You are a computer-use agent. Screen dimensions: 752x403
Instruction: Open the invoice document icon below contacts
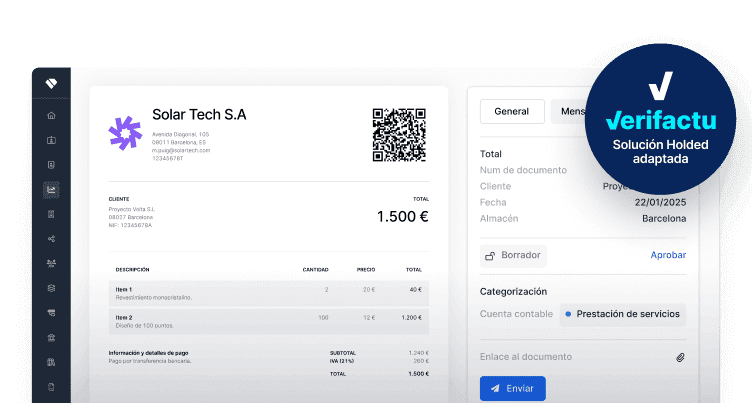(51, 165)
